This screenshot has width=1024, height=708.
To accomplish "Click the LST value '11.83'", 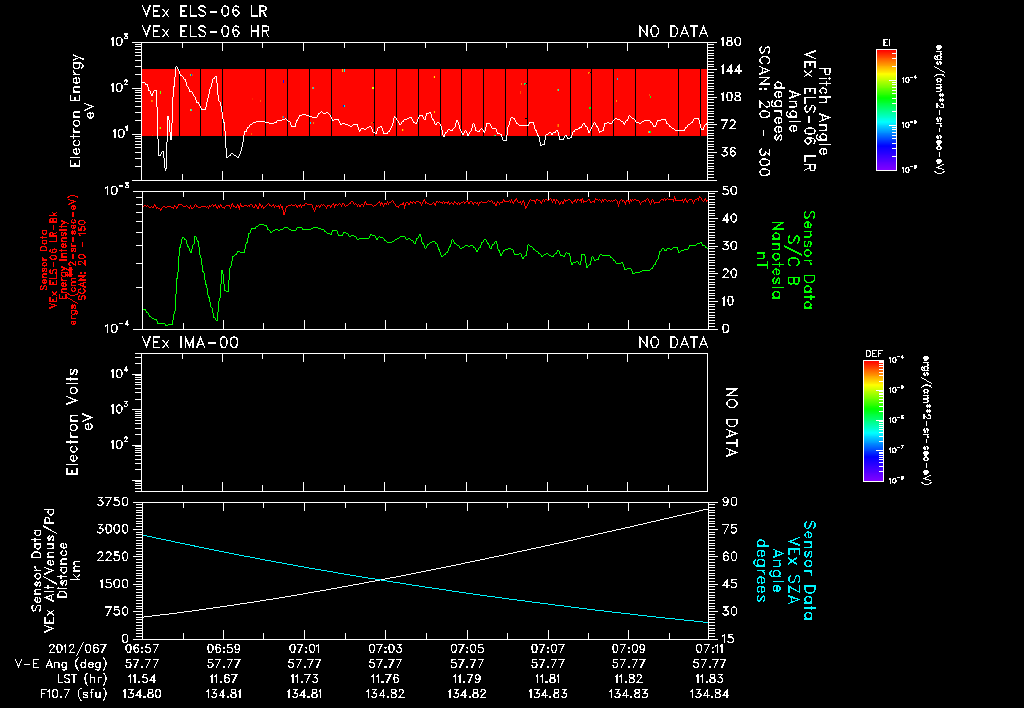I will tap(709, 679).
